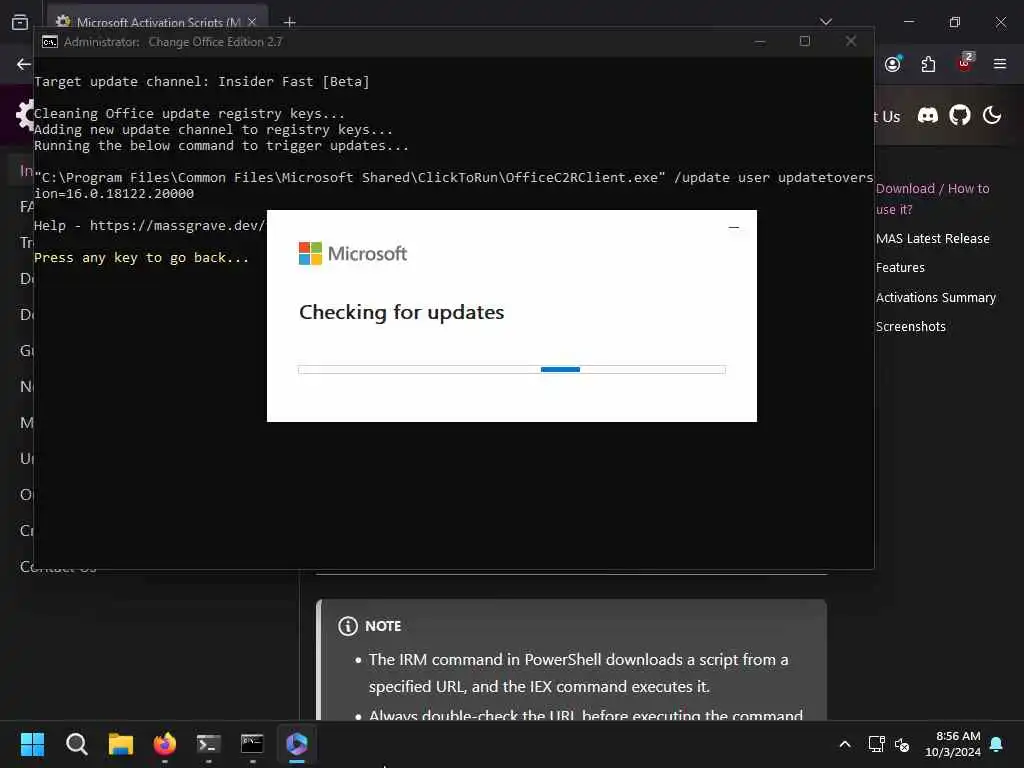Open the MAS Latest Release link

point(932,238)
